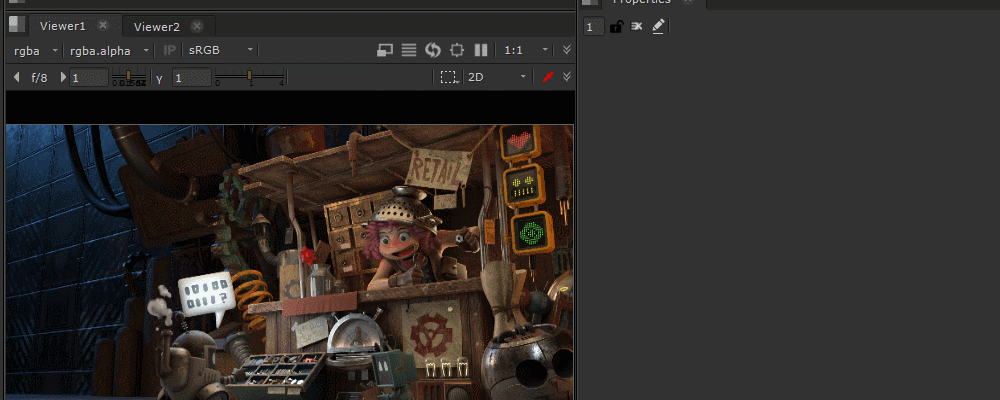The image size is (1000, 400).
Task: Increase gain with right f-stop arrow
Action: 63,77
